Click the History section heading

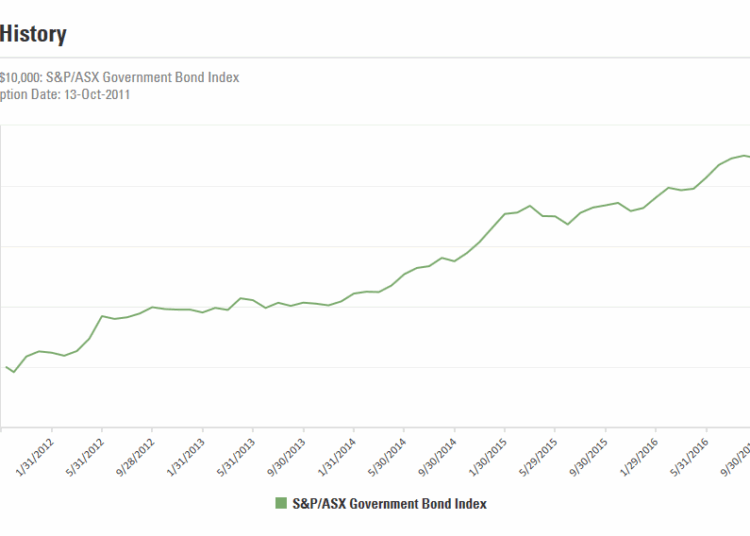click(x=33, y=34)
